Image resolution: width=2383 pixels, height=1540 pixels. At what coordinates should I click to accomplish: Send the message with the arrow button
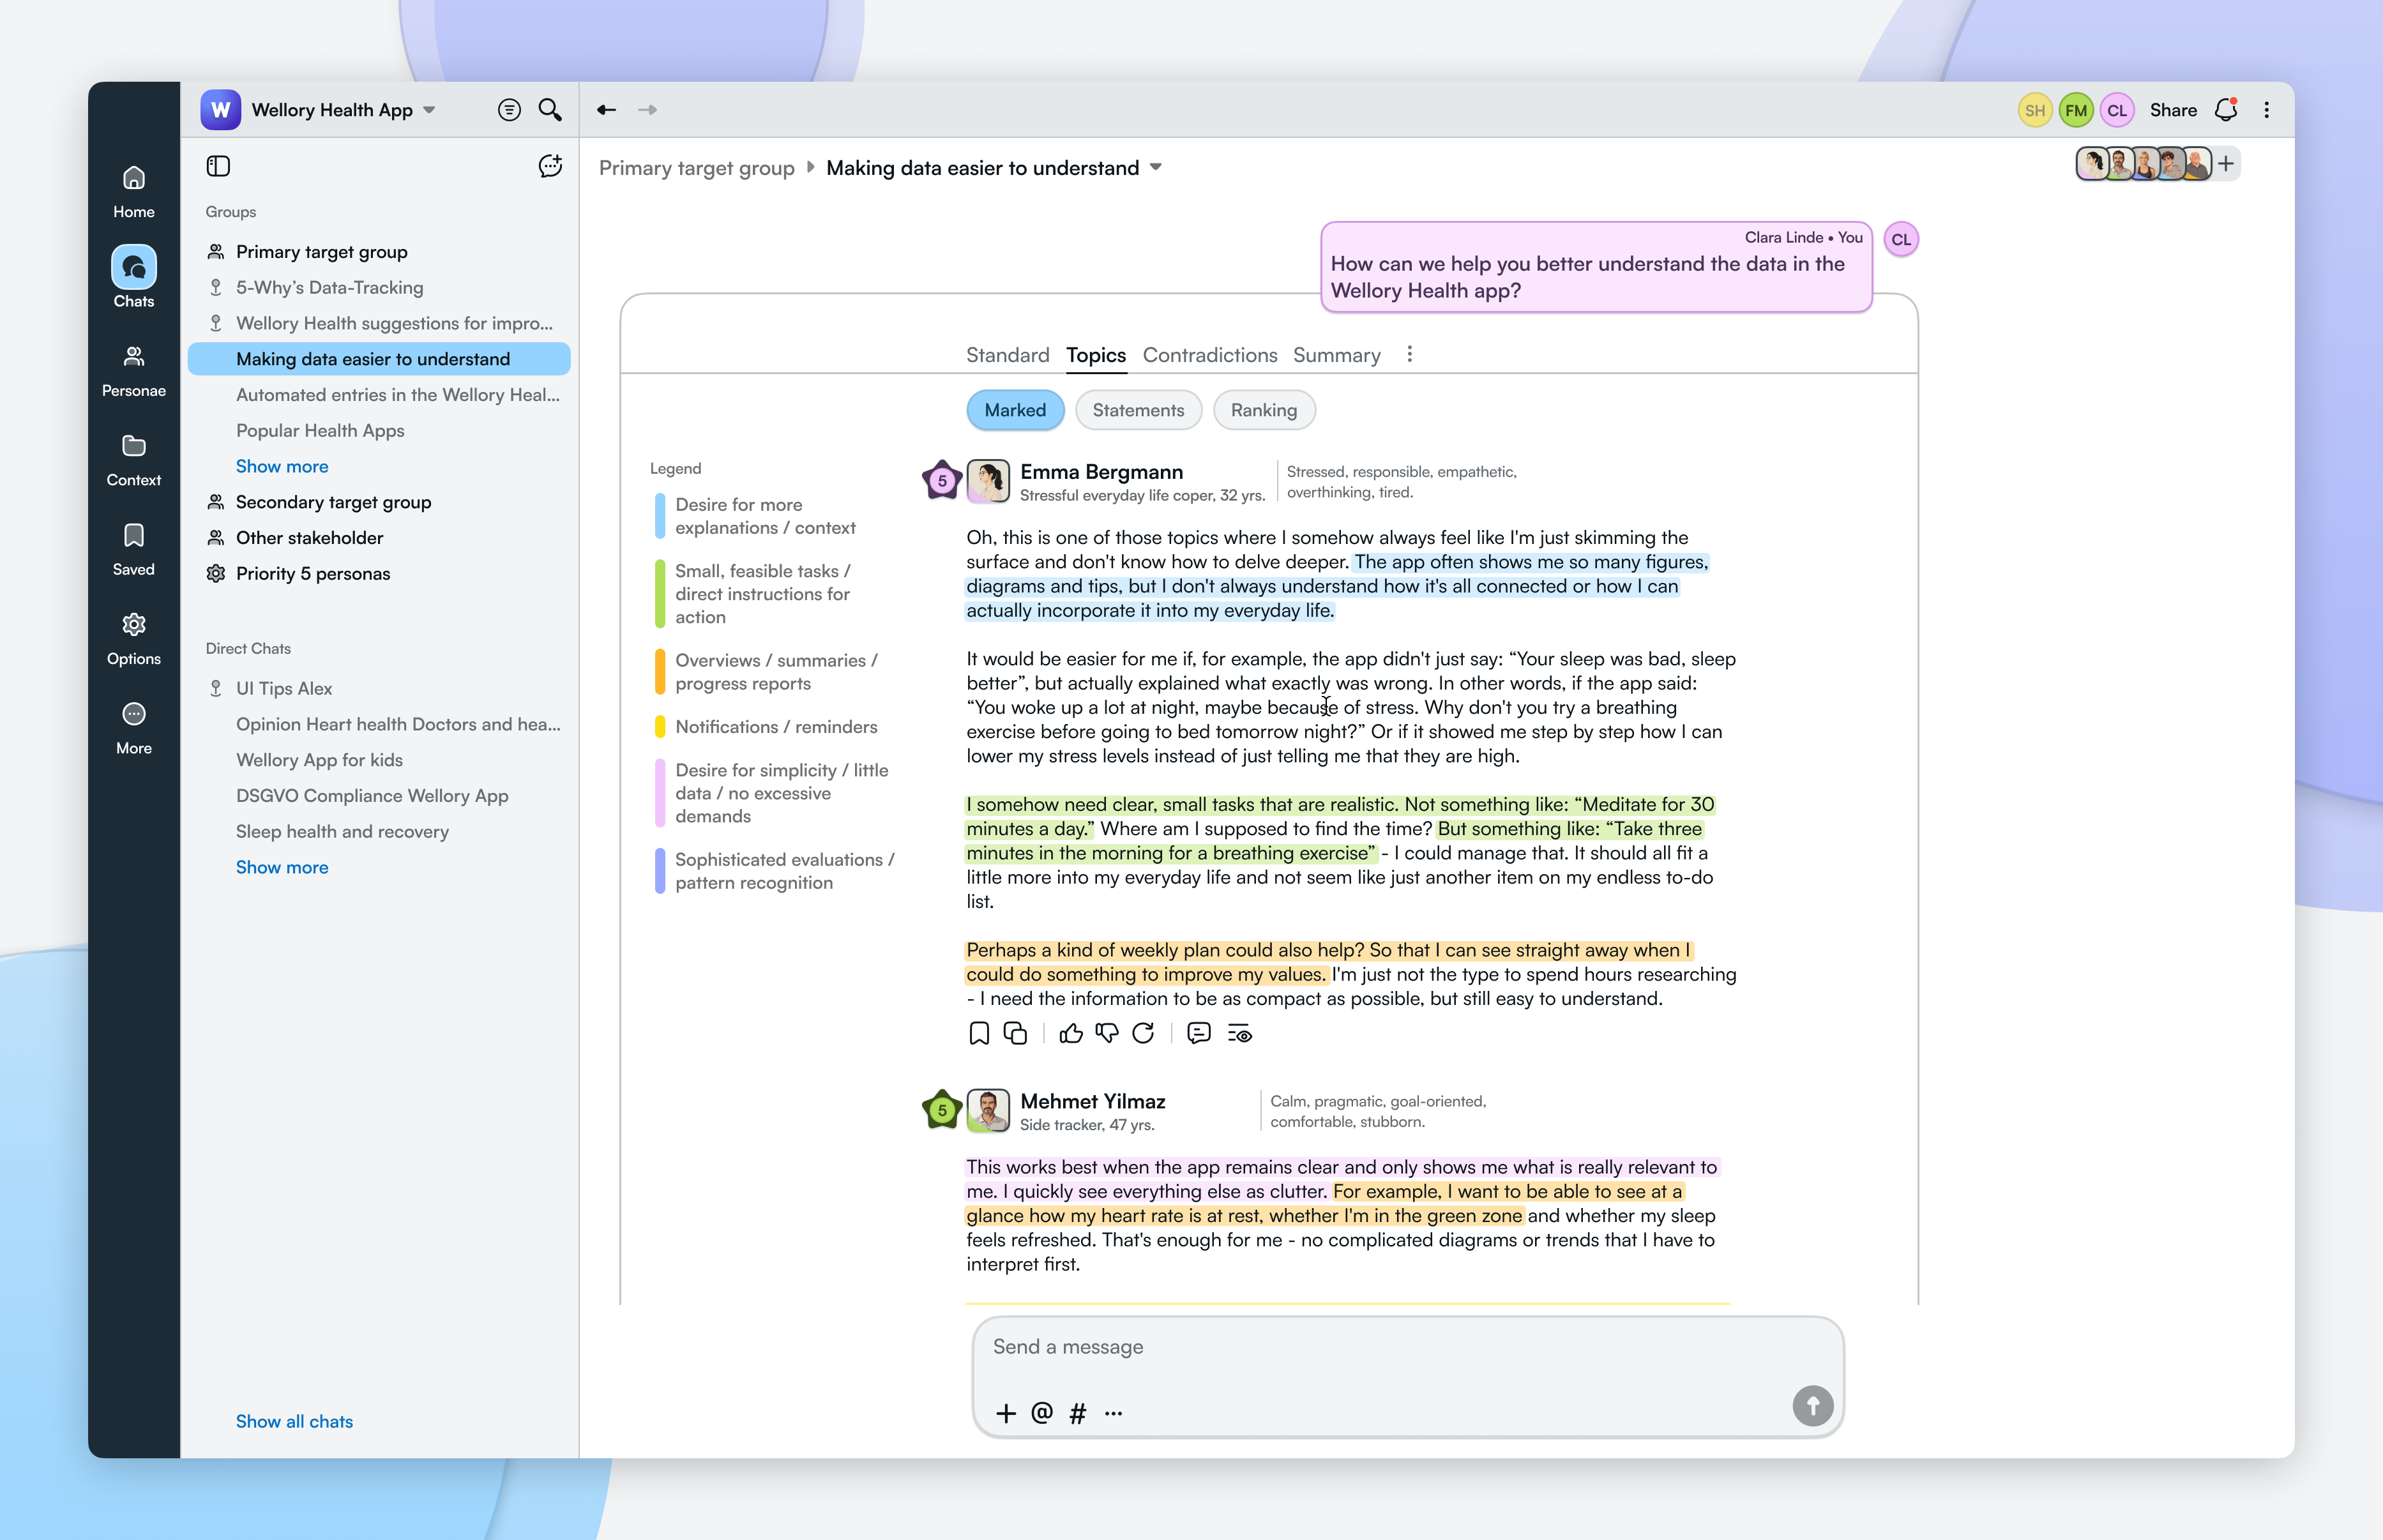[1813, 1405]
